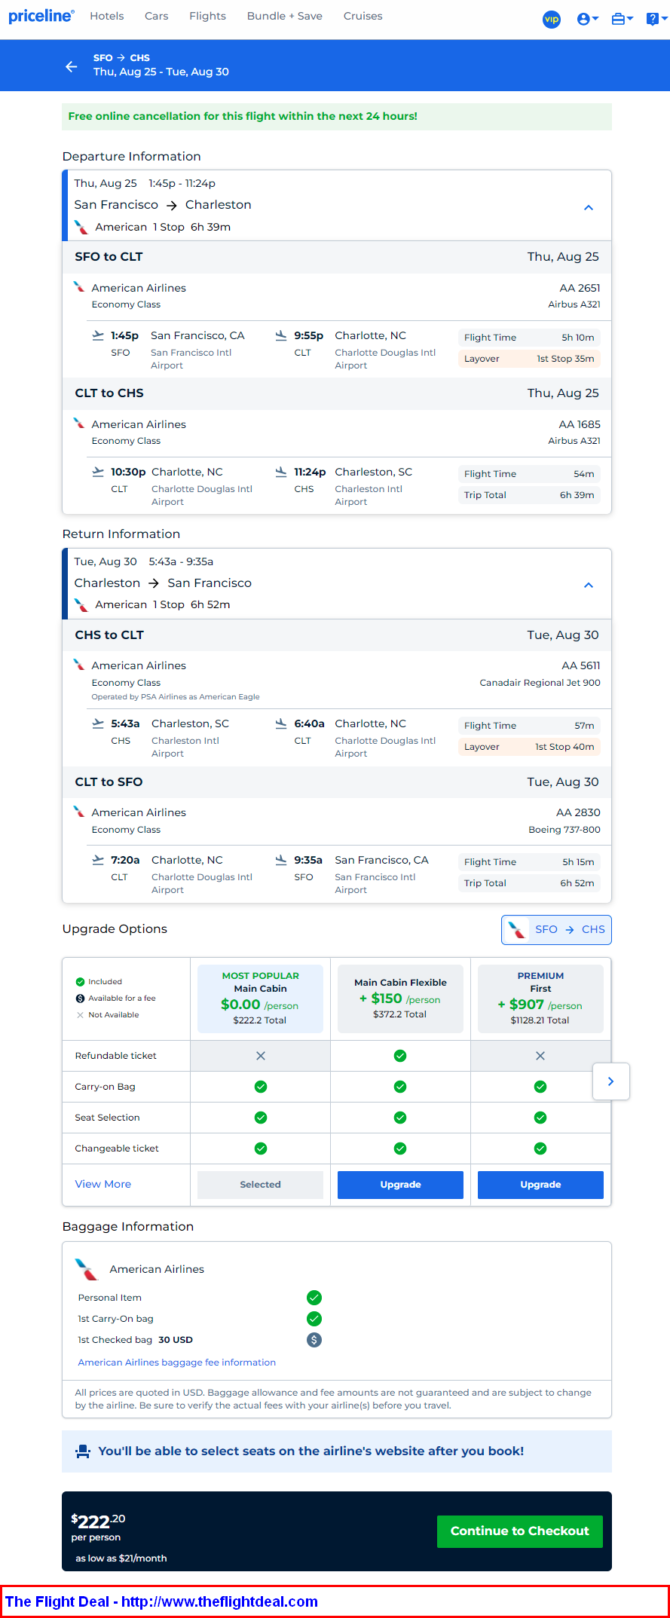Click the American Airlines logo in Baggage Information

click(87, 1269)
